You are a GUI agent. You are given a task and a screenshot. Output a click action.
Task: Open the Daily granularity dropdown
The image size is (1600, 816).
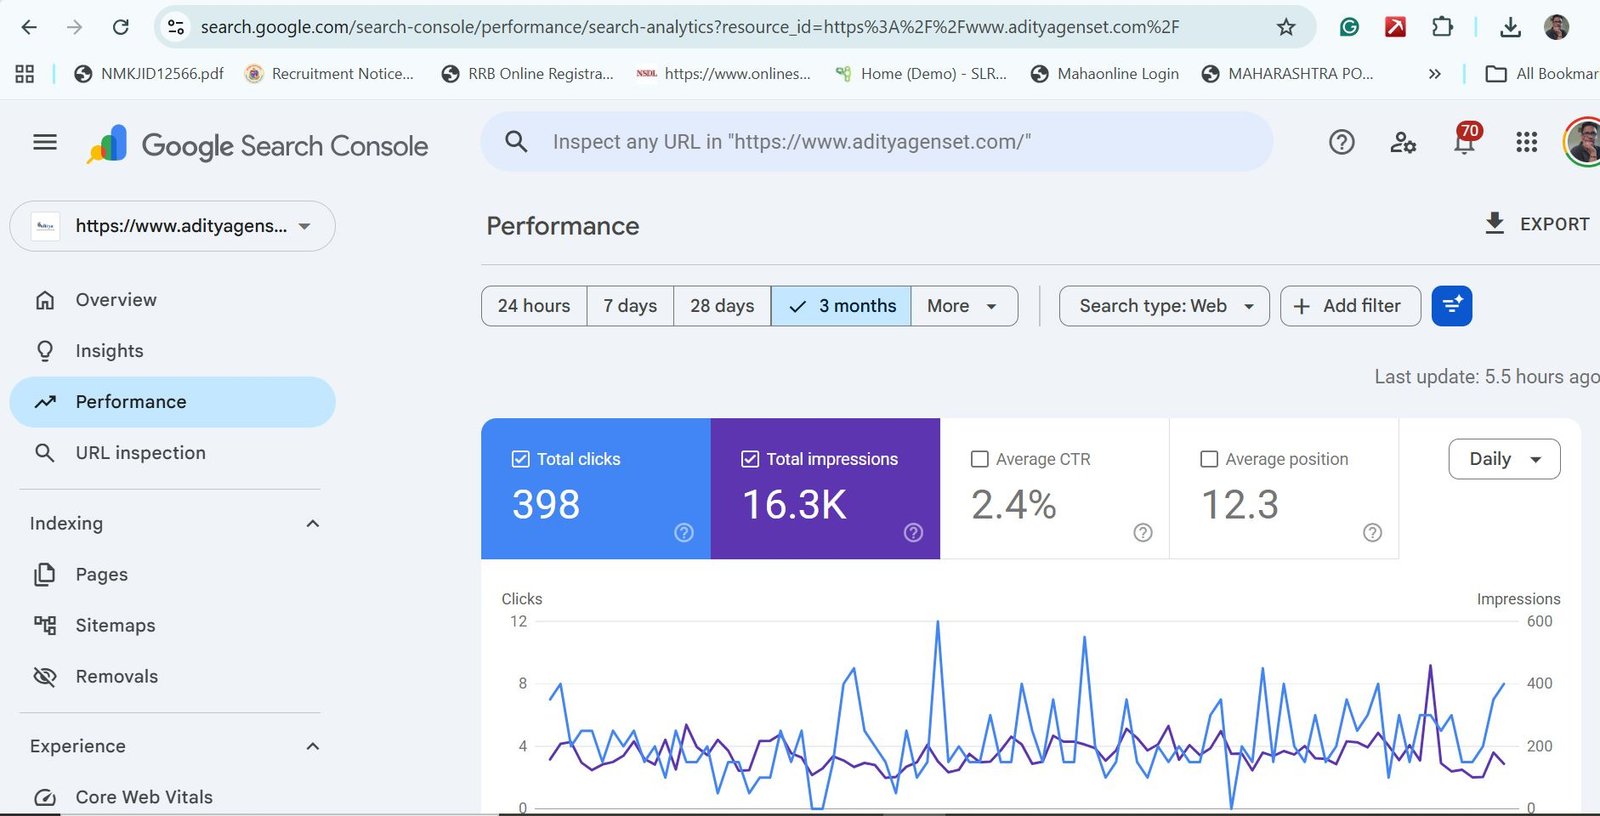(x=1504, y=459)
